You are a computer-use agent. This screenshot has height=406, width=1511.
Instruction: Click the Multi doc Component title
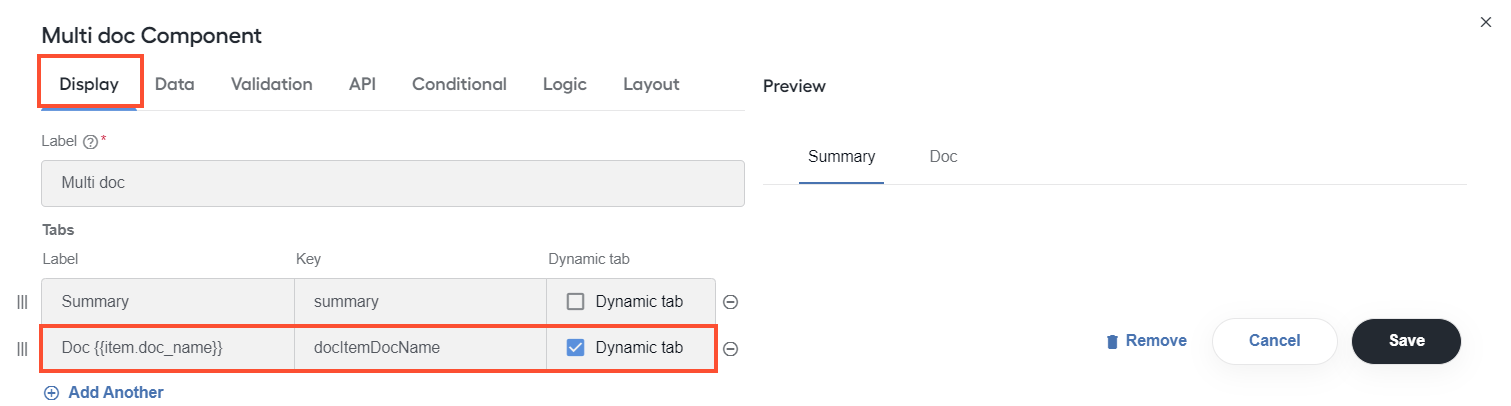point(151,36)
